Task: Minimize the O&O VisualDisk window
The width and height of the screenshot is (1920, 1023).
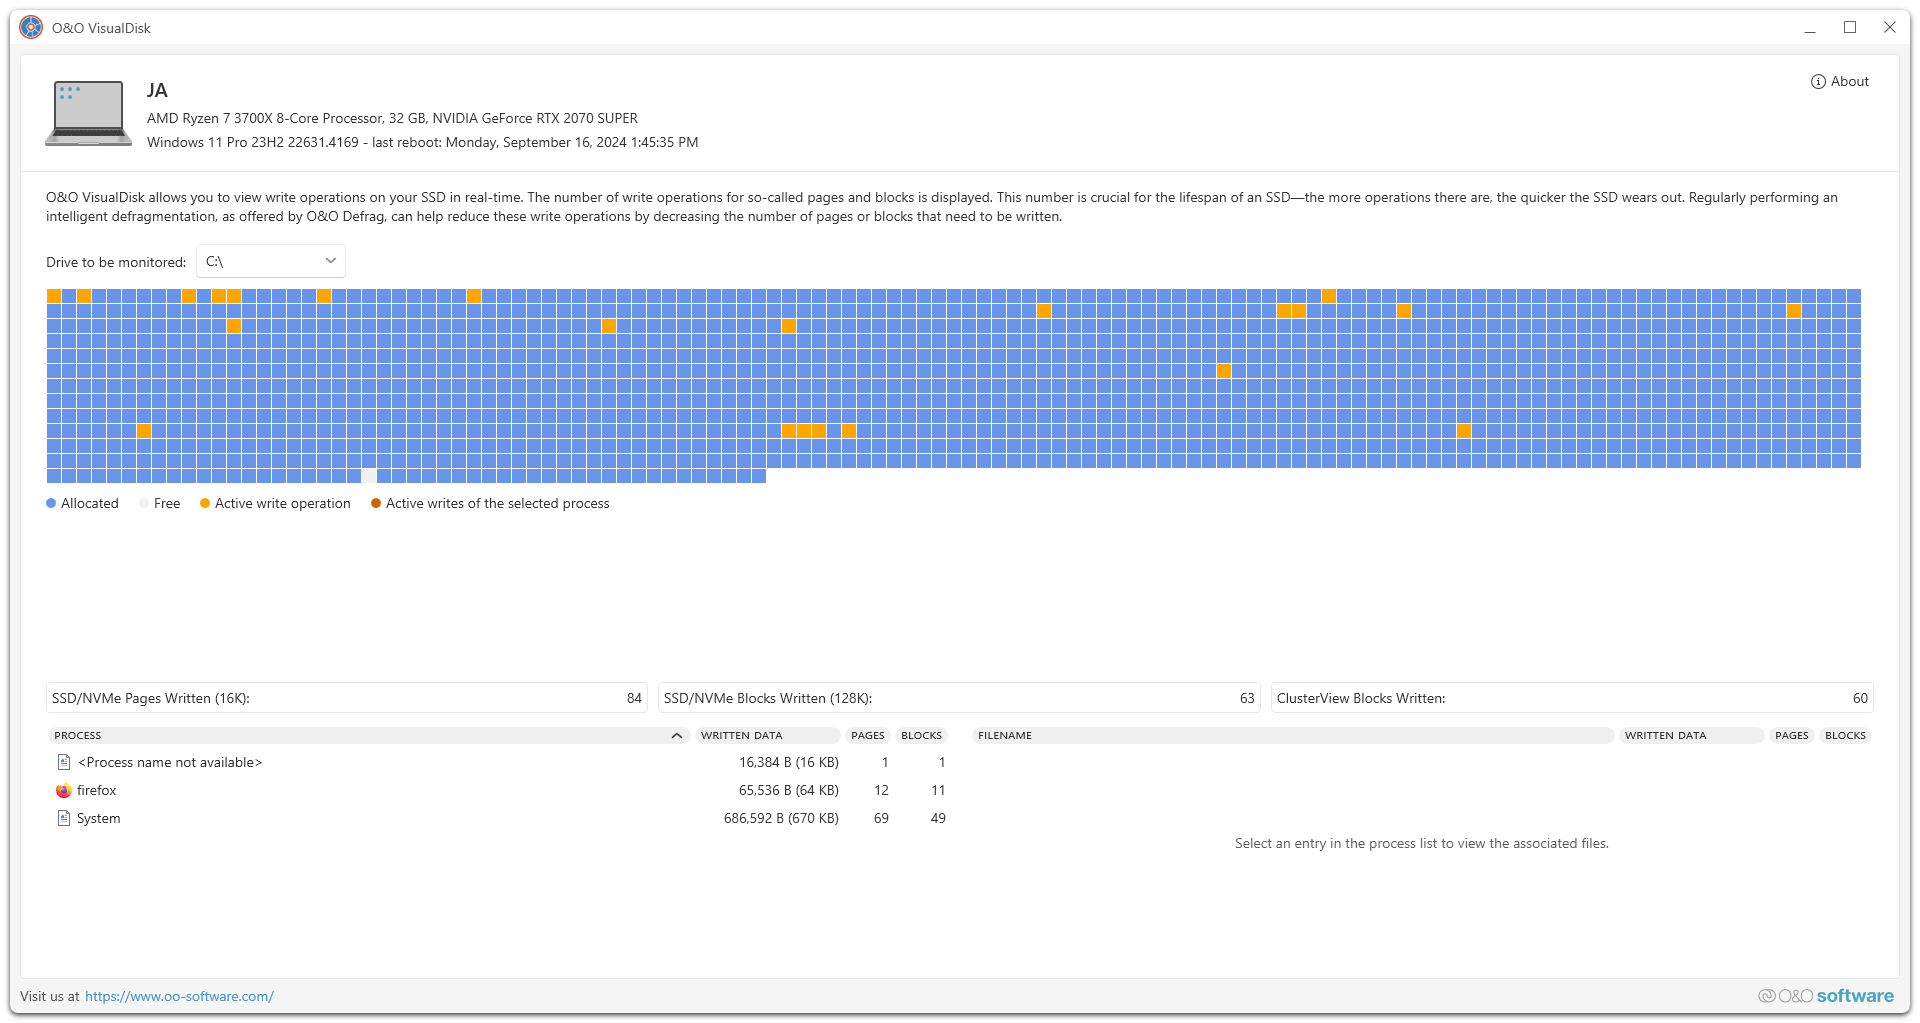Action: [1809, 28]
